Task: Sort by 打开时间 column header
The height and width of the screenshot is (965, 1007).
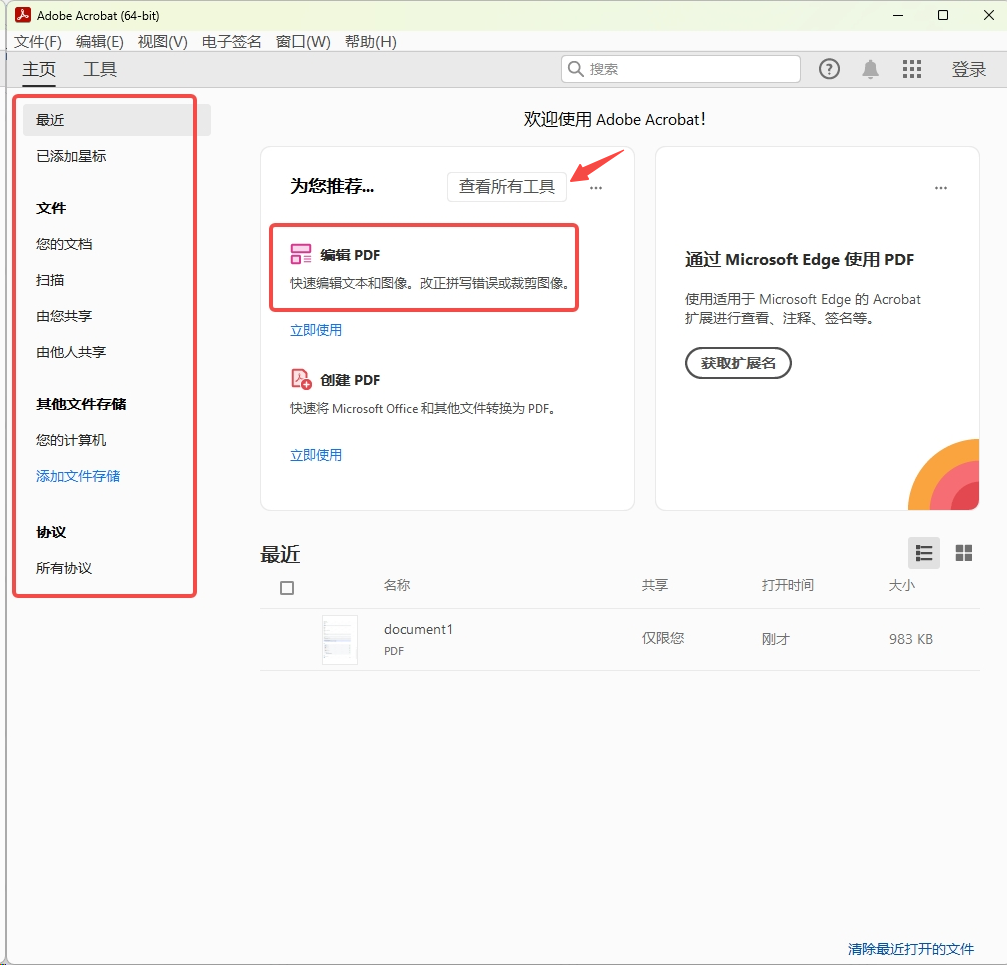Action: pyautogui.click(x=788, y=585)
